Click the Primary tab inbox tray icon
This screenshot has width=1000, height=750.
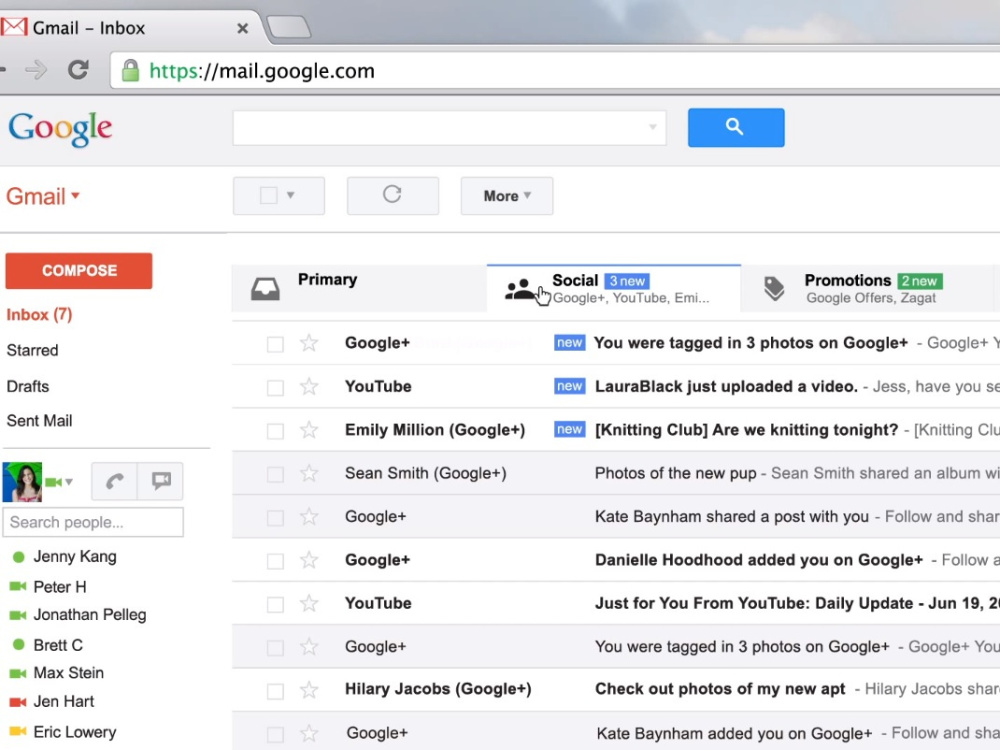(265, 288)
